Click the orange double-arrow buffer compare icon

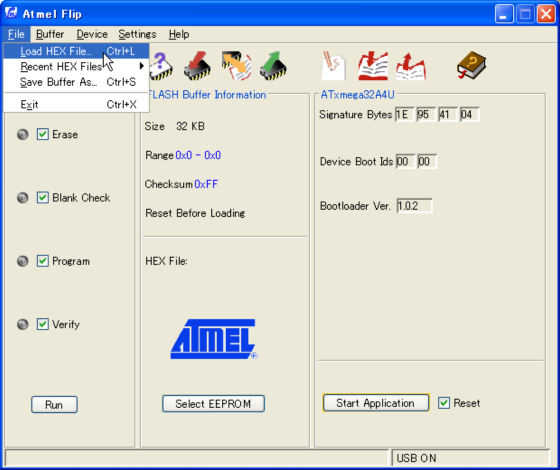[236, 66]
